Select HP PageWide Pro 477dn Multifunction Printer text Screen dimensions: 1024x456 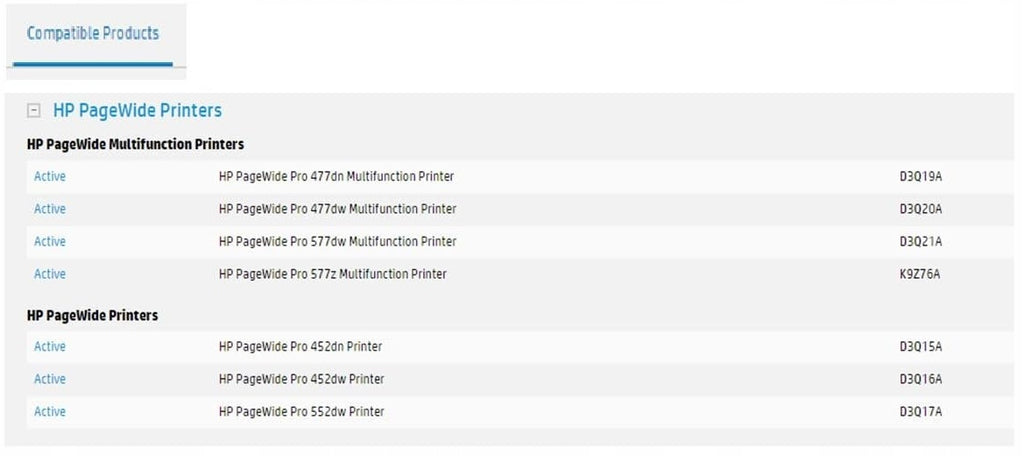pos(336,176)
